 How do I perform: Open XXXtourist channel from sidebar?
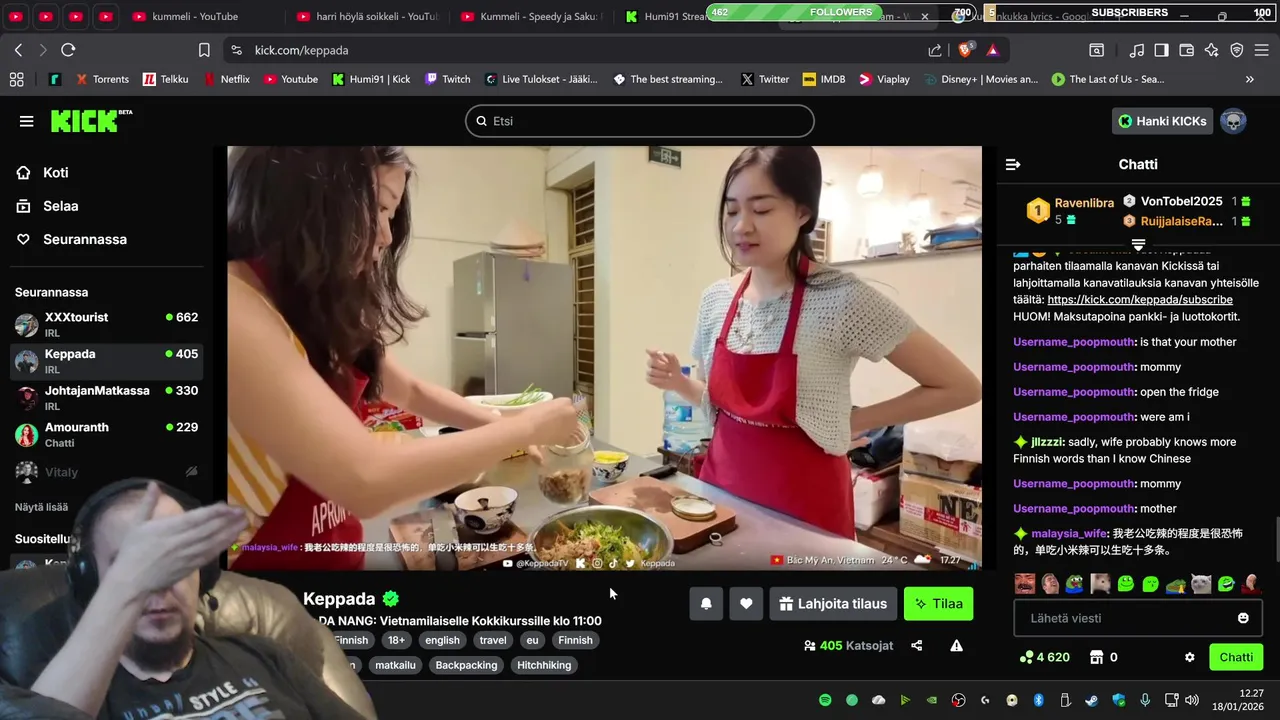[x=106, y=324]
